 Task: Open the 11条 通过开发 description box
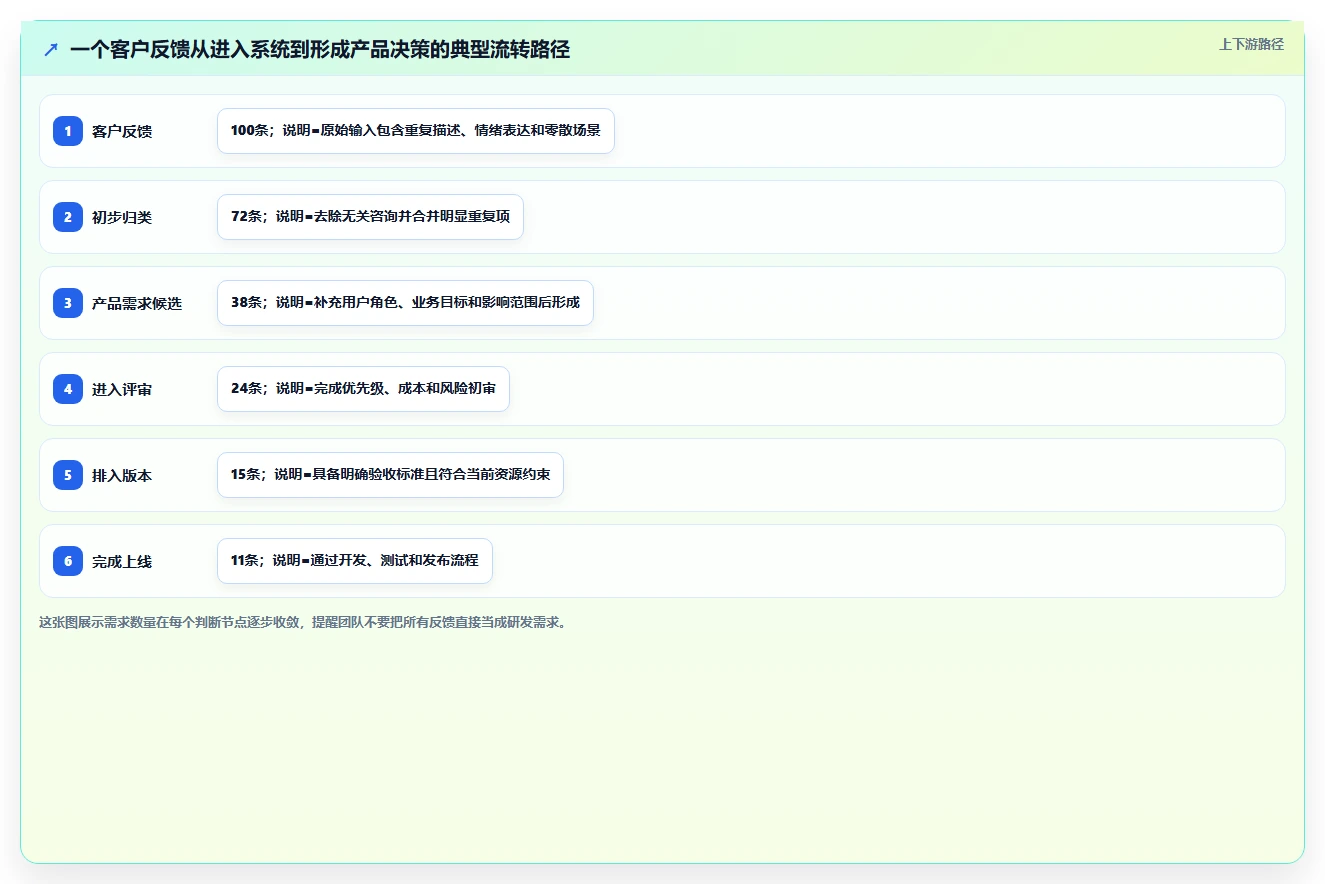(355, 561)
